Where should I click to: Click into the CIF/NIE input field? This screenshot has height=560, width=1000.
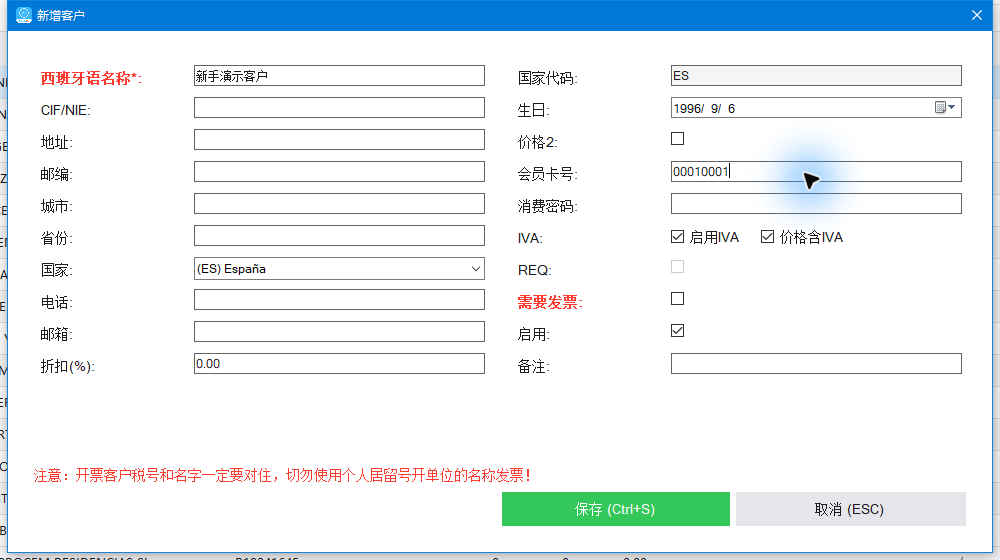click(339, 108)
